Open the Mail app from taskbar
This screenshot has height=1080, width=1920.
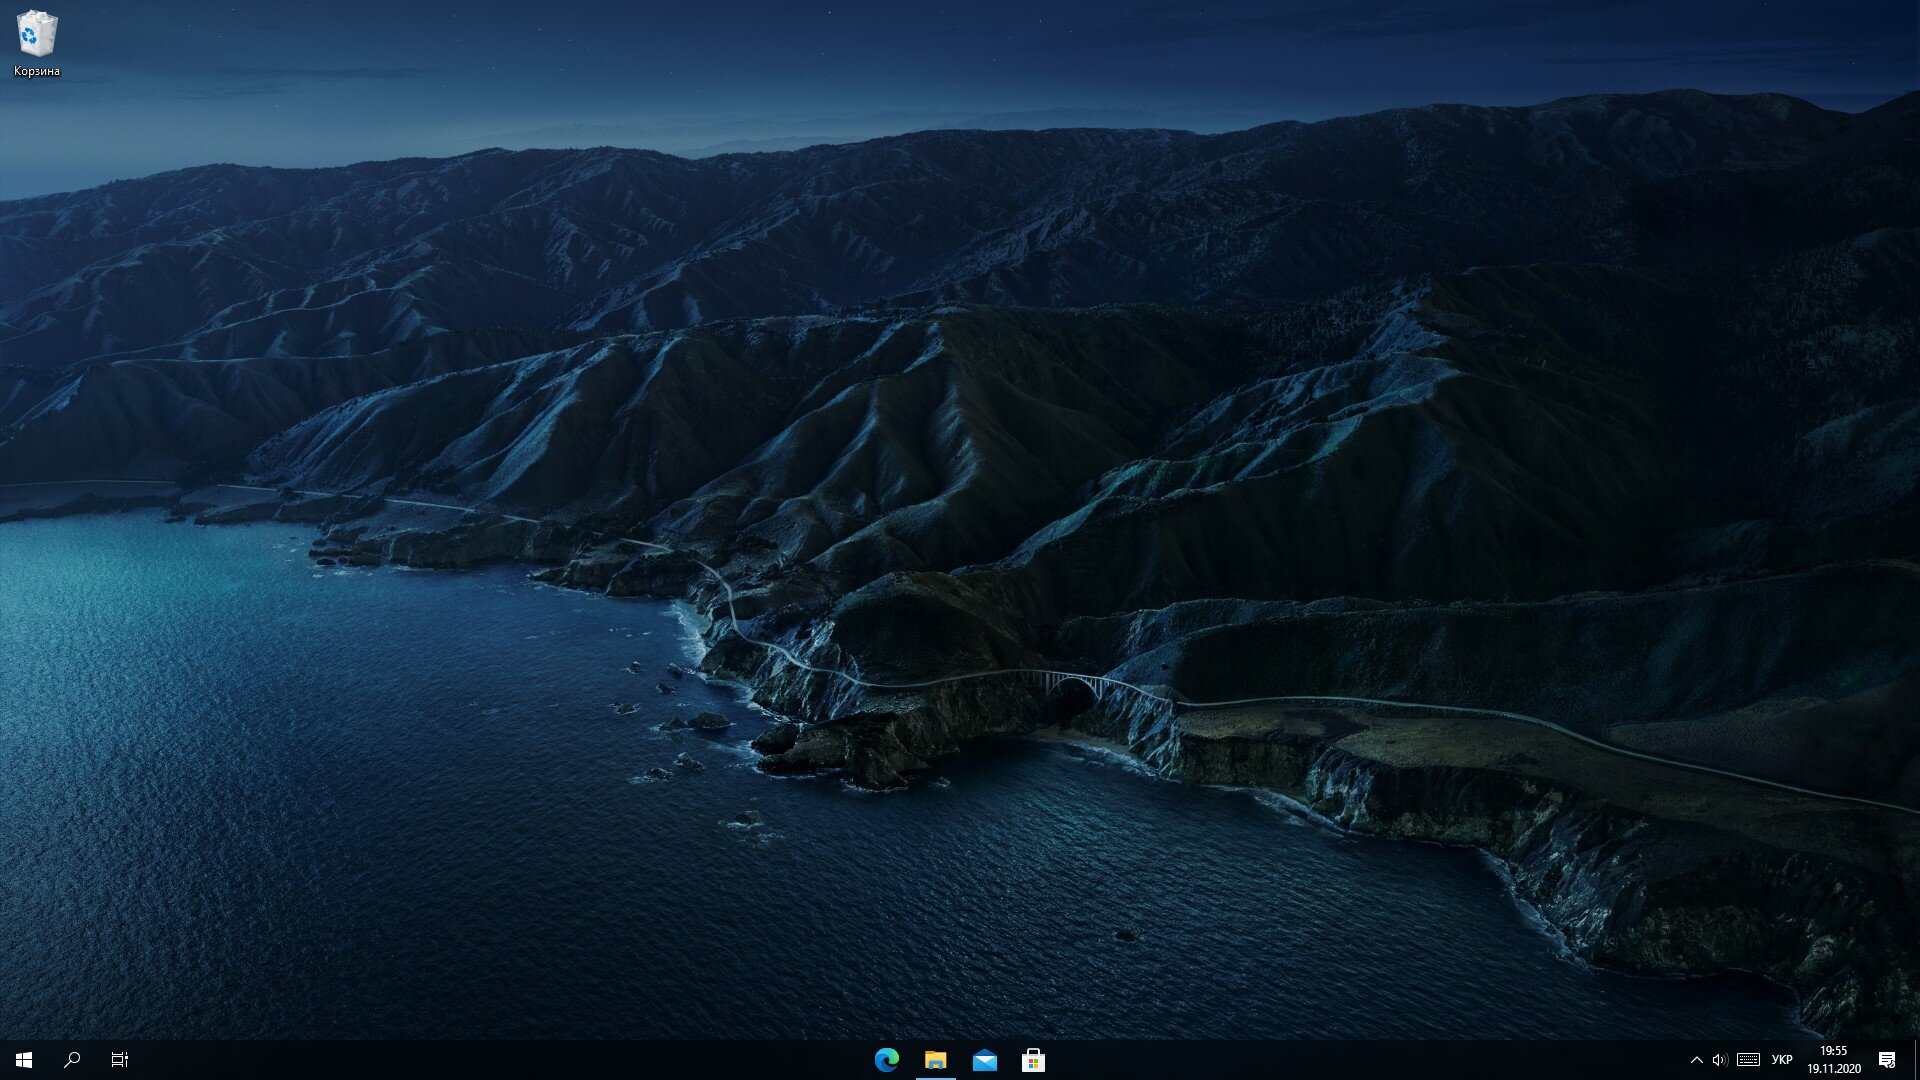pyautogui.click(x=985, y=1060)
